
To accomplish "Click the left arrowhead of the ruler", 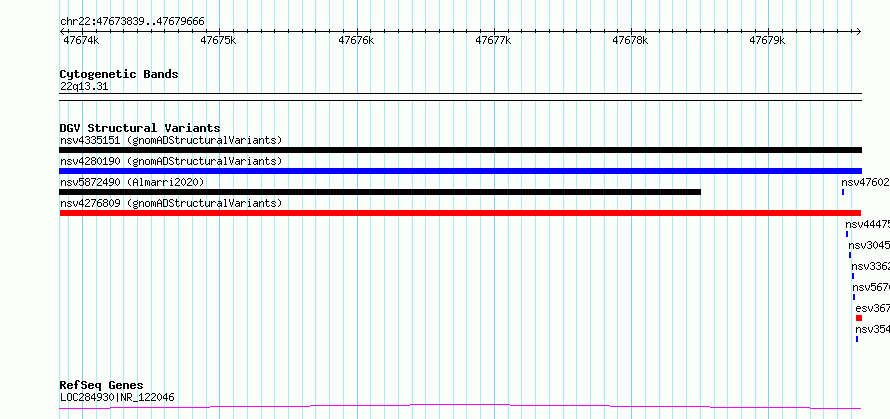I will pyautogui.click(x=62, y=32).
